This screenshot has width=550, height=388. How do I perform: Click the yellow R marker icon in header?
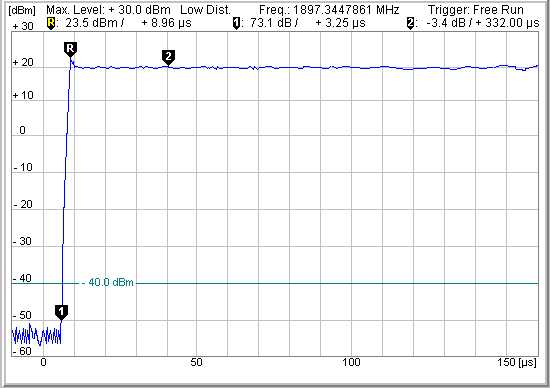pyautogui.click(x=51, y=24)
